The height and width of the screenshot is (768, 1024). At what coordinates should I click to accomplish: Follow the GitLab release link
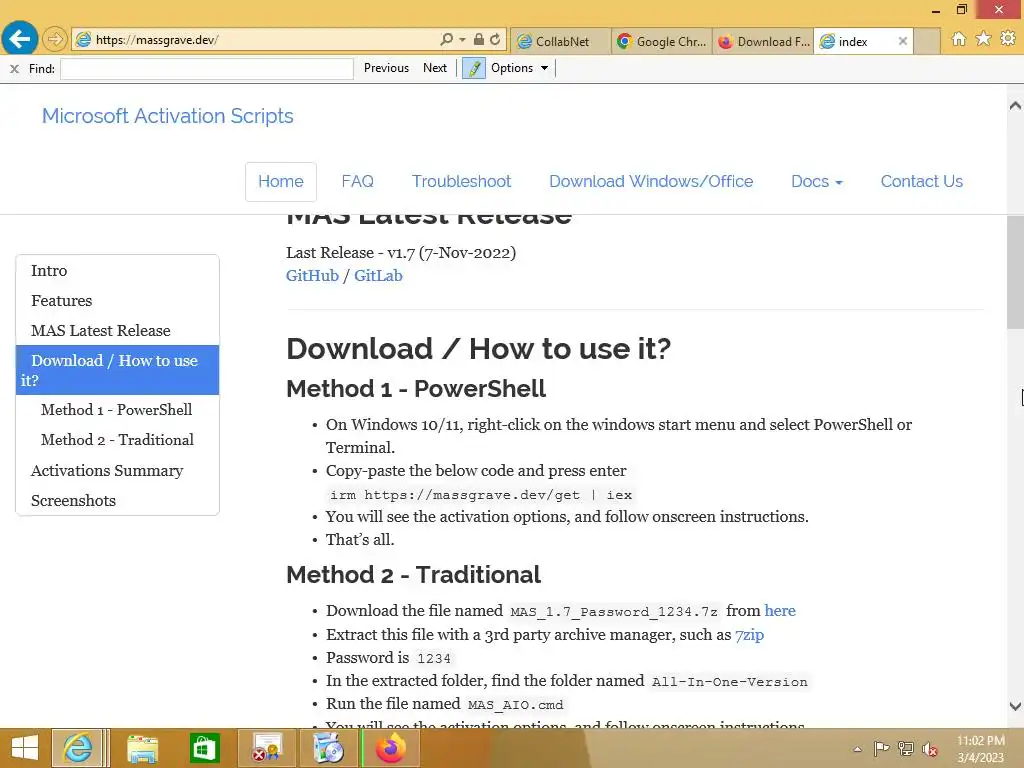(x=378, y=276)
